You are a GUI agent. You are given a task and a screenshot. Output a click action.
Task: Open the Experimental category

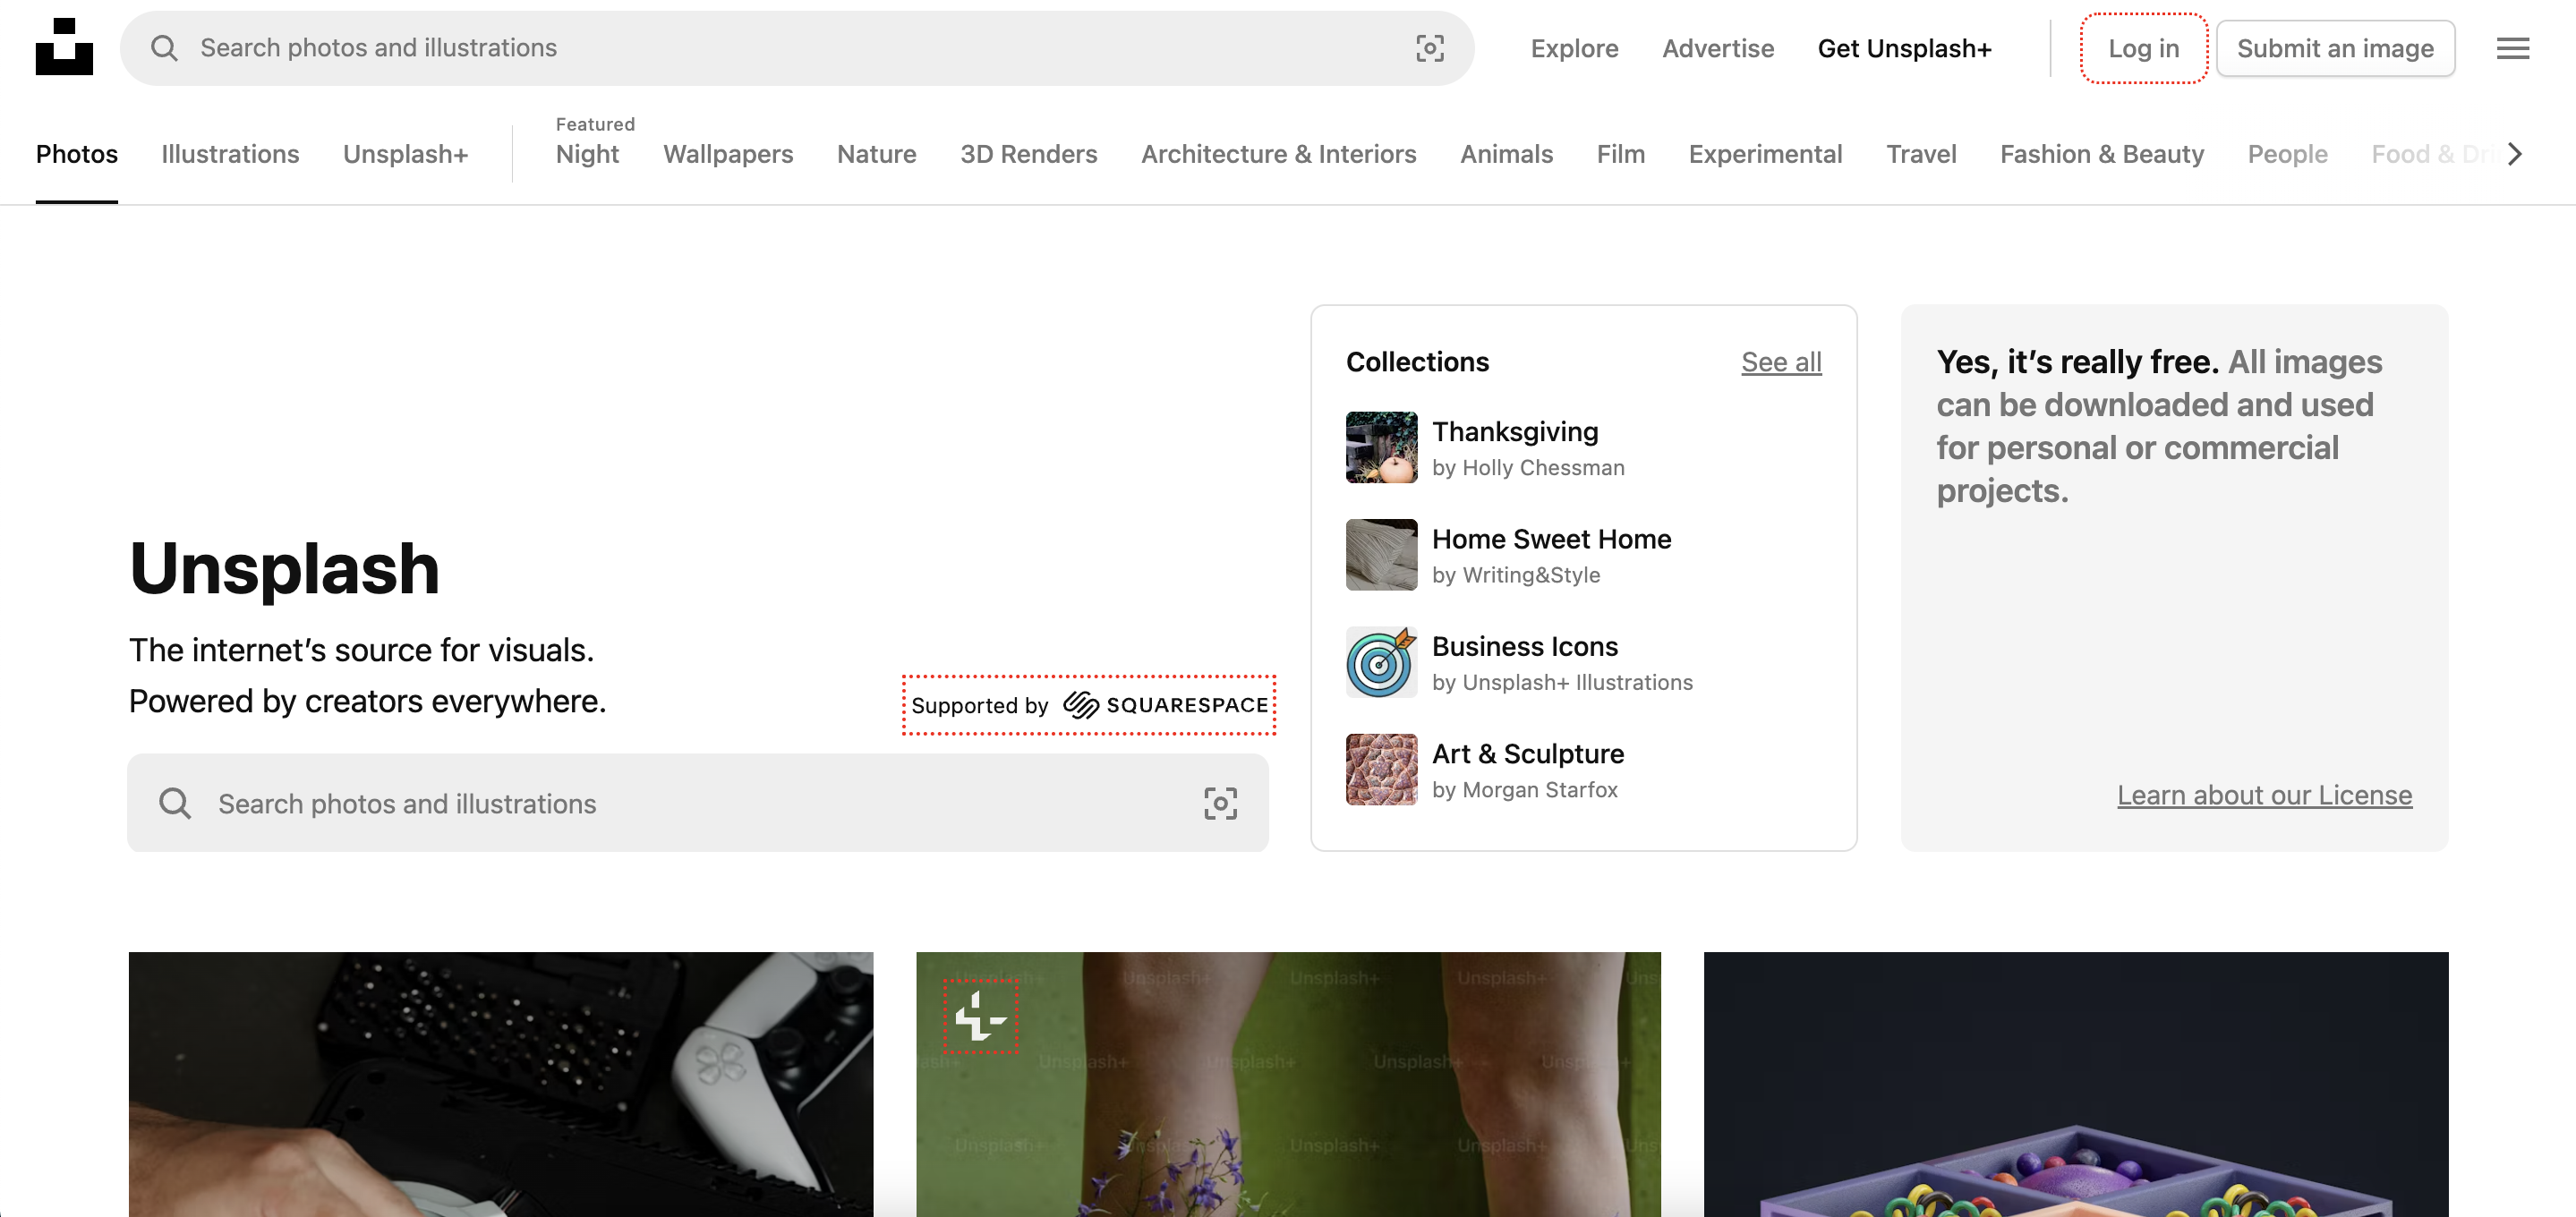[x=1765, y=154]
